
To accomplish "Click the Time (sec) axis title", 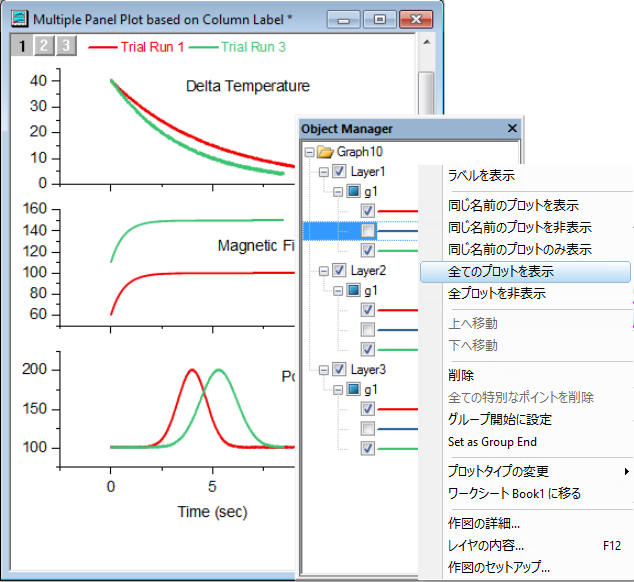I will coord(212,512).
